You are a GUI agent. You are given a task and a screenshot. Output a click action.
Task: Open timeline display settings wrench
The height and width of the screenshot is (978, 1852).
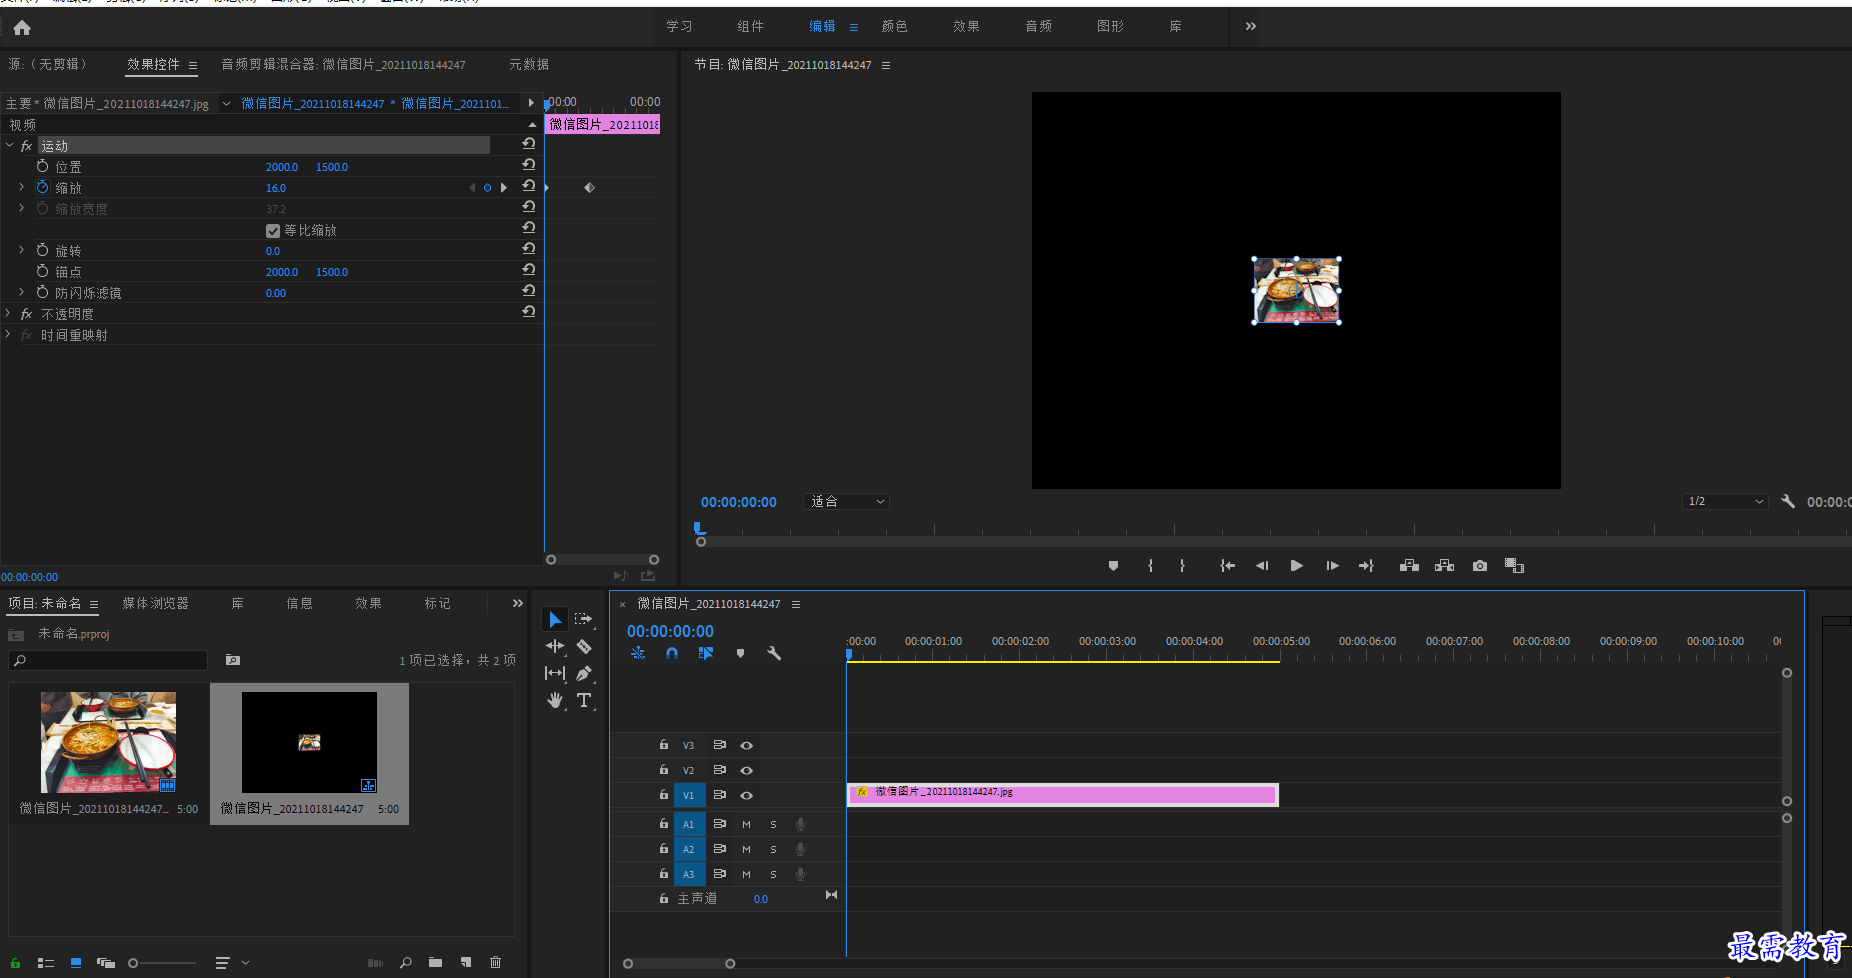[774, 653]
